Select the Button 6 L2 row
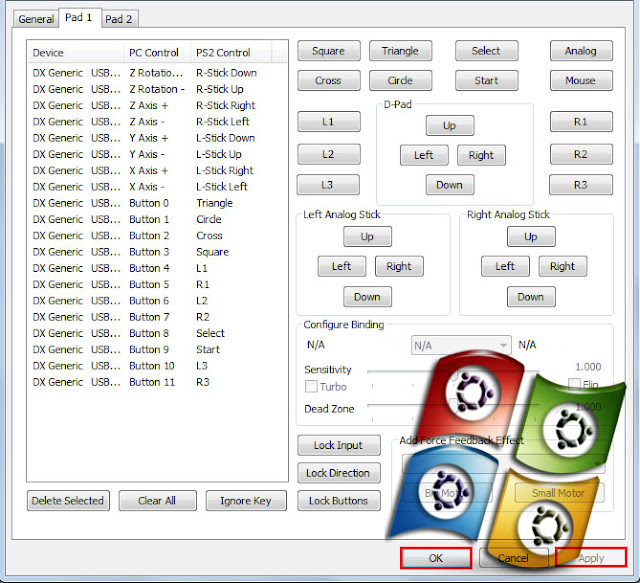The width and height of the screenshot is (640, 583). [x=158, y=301]
